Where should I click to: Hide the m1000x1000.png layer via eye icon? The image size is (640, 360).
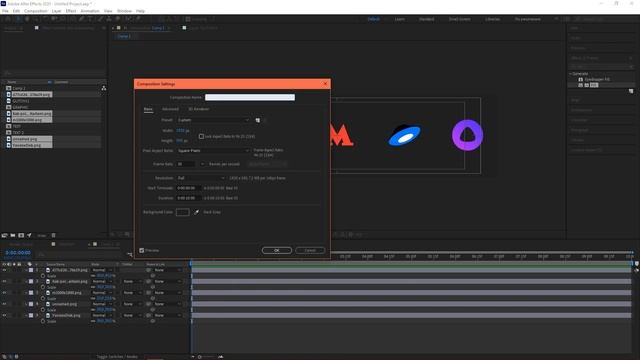4,293
